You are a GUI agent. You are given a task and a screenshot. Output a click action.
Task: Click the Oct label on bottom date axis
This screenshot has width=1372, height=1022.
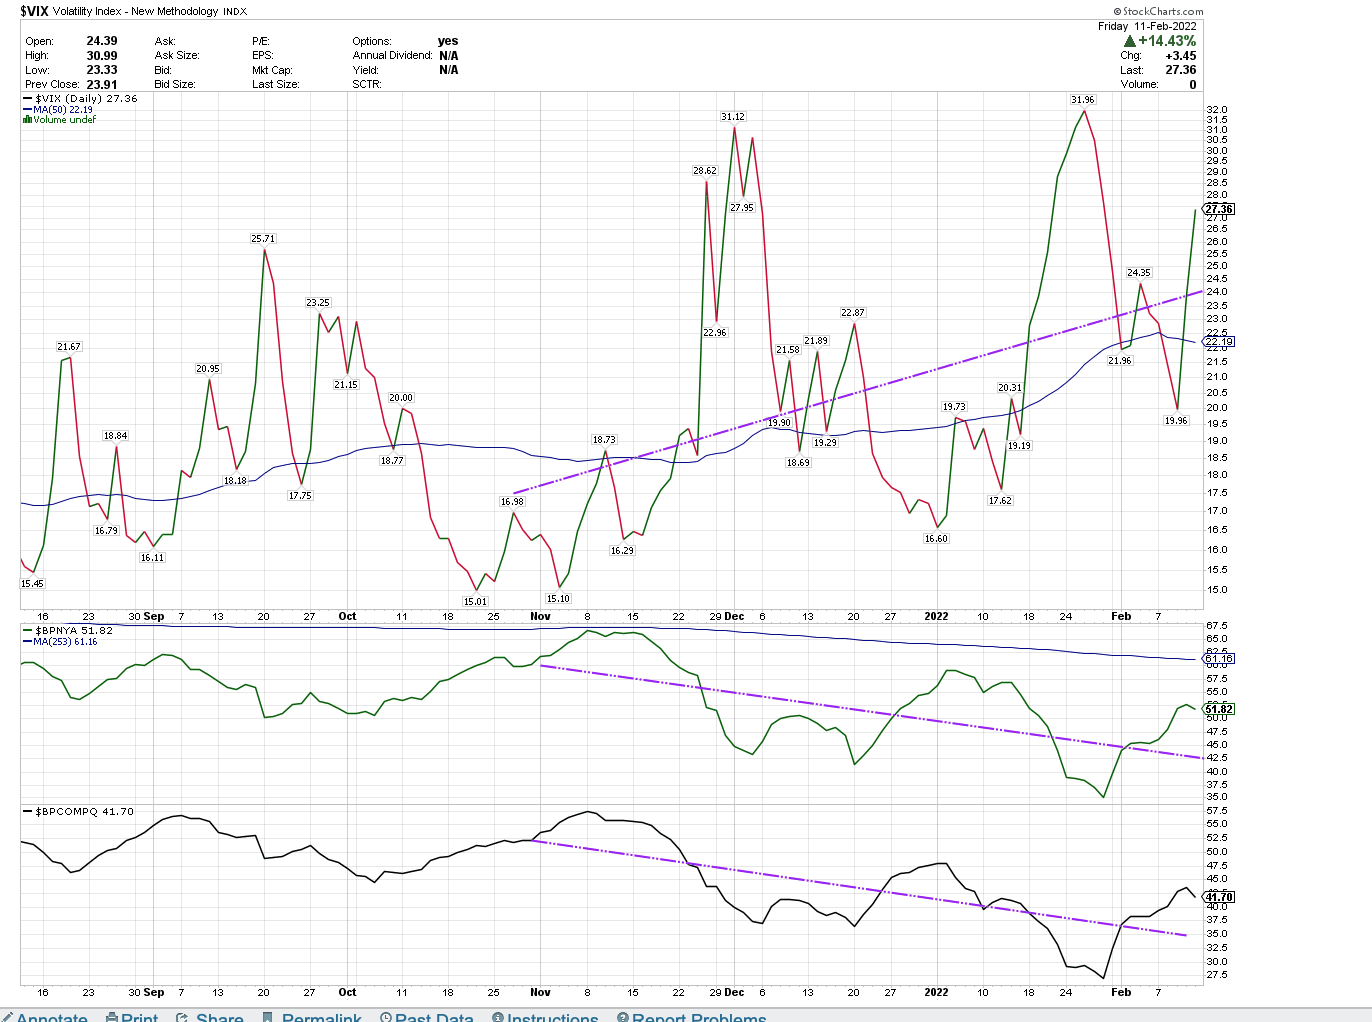pos(347,992)
